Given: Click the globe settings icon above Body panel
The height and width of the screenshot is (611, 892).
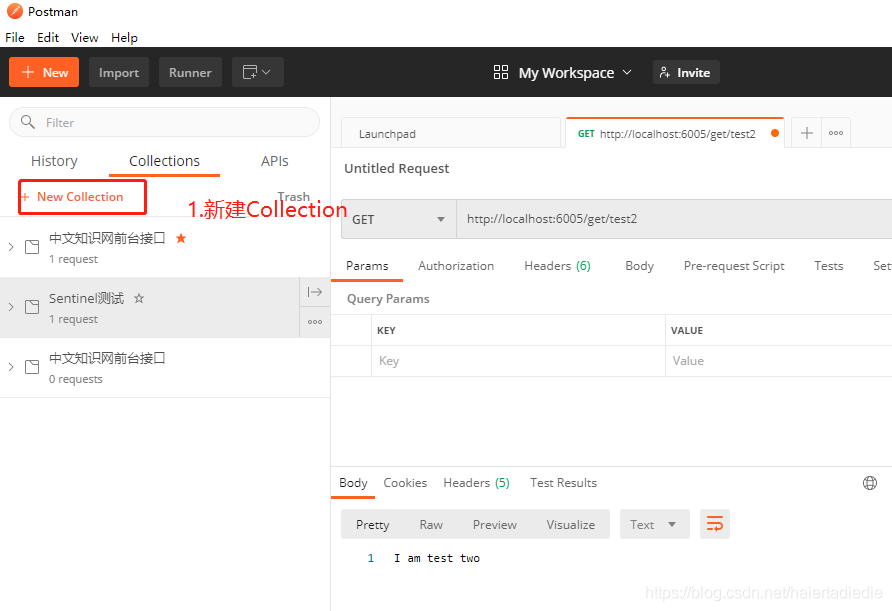Looking at the screenshot, I should click(869, 483).
